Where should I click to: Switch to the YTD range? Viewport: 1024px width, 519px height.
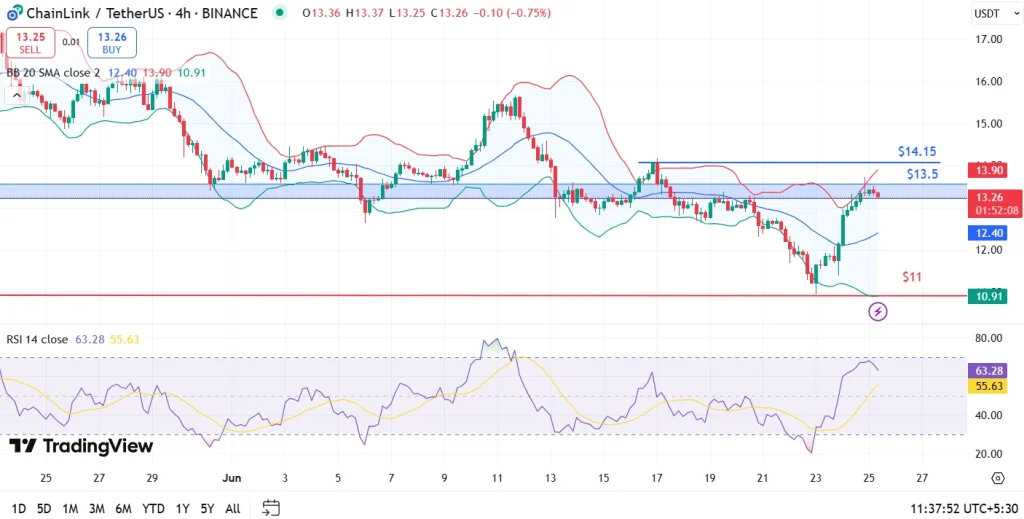[153, 508]
